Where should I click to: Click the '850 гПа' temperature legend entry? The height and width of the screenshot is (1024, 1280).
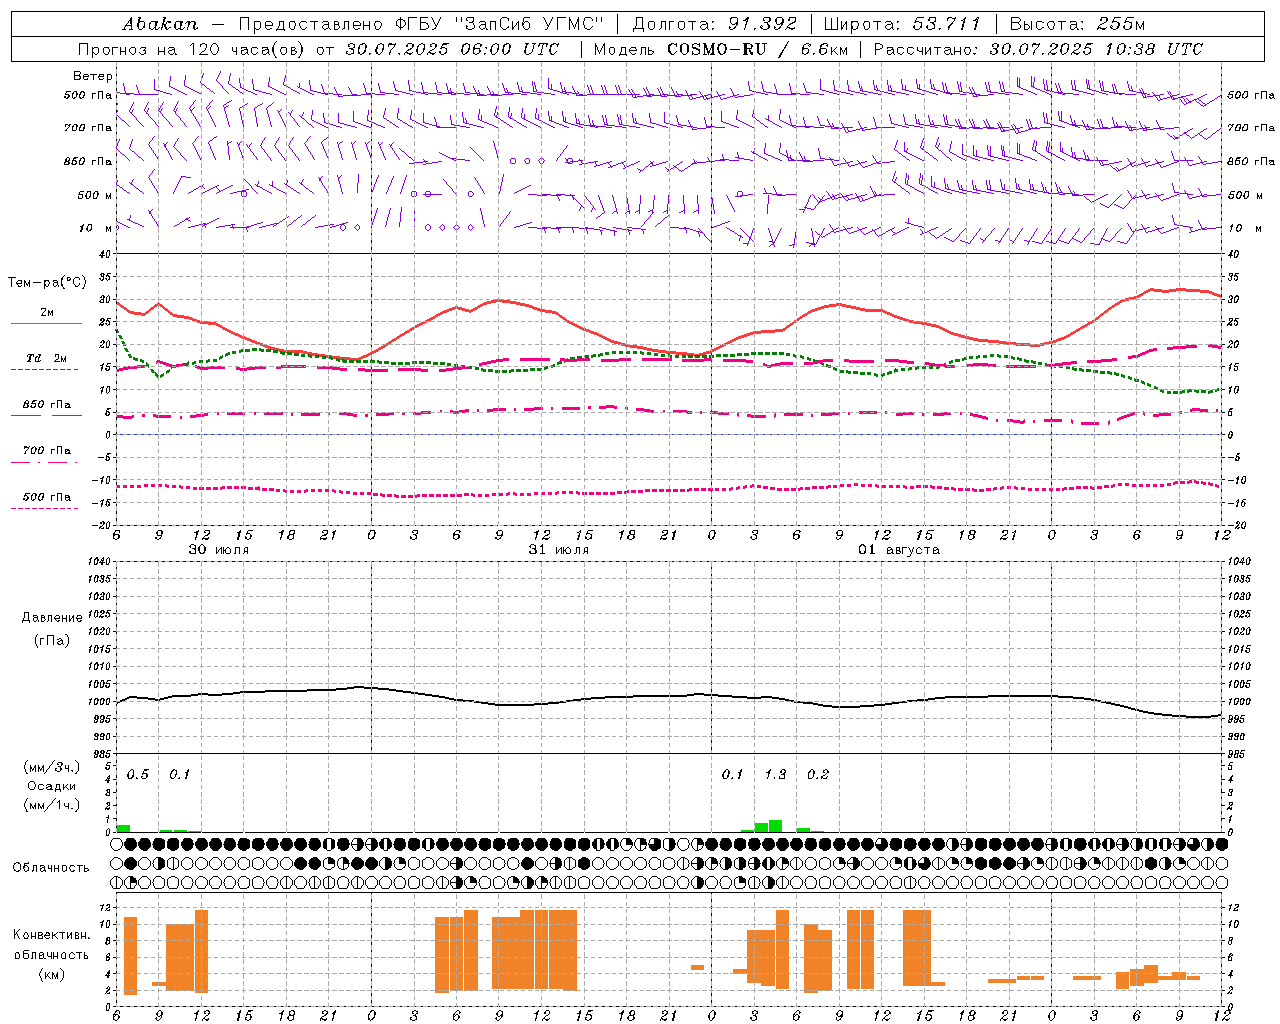pos(46,405)
